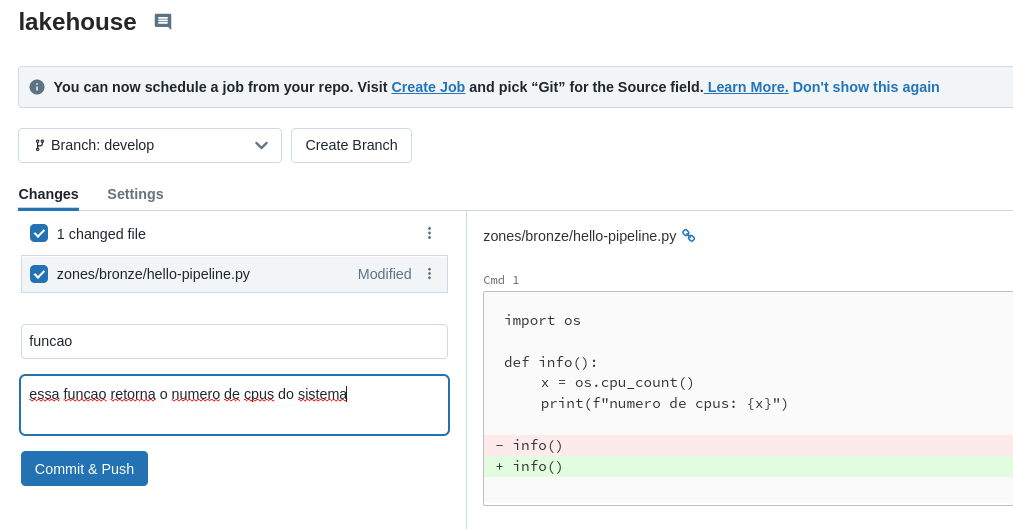Click the git branch icon
The width and height of the screenshot is (1013, 529).
coord(40,145)
